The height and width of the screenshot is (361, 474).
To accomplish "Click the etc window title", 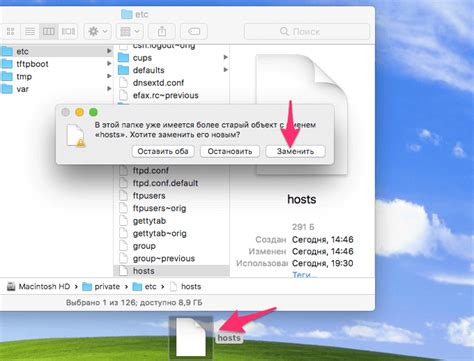I will click(x=135, y=14).
